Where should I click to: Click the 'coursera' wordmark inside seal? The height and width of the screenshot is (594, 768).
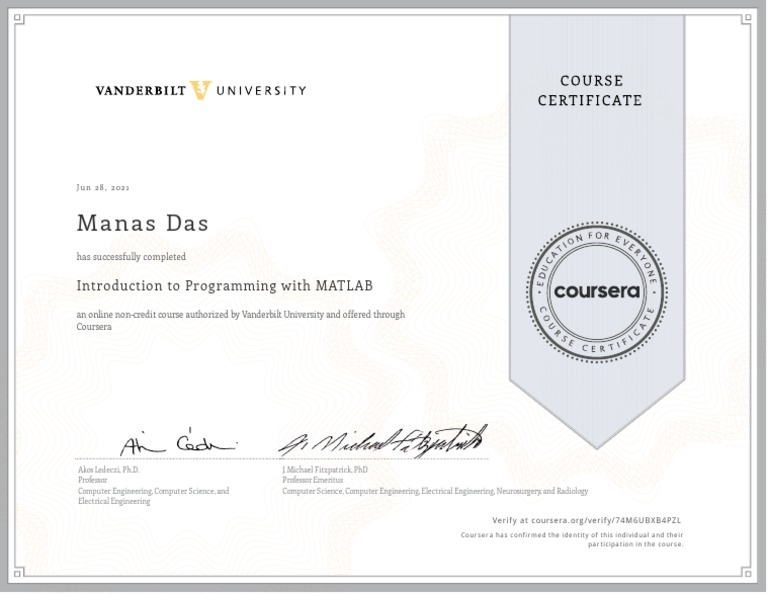[597, 292]
